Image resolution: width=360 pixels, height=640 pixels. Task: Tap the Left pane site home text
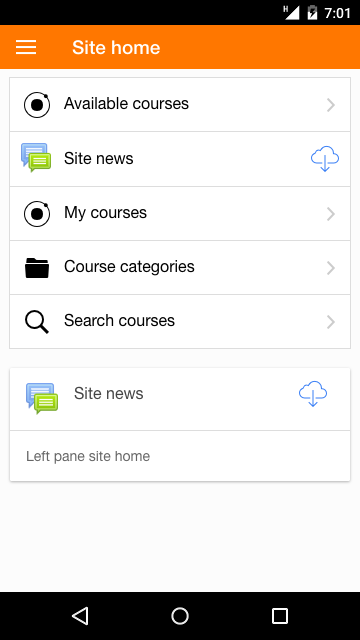click(88, 456)
